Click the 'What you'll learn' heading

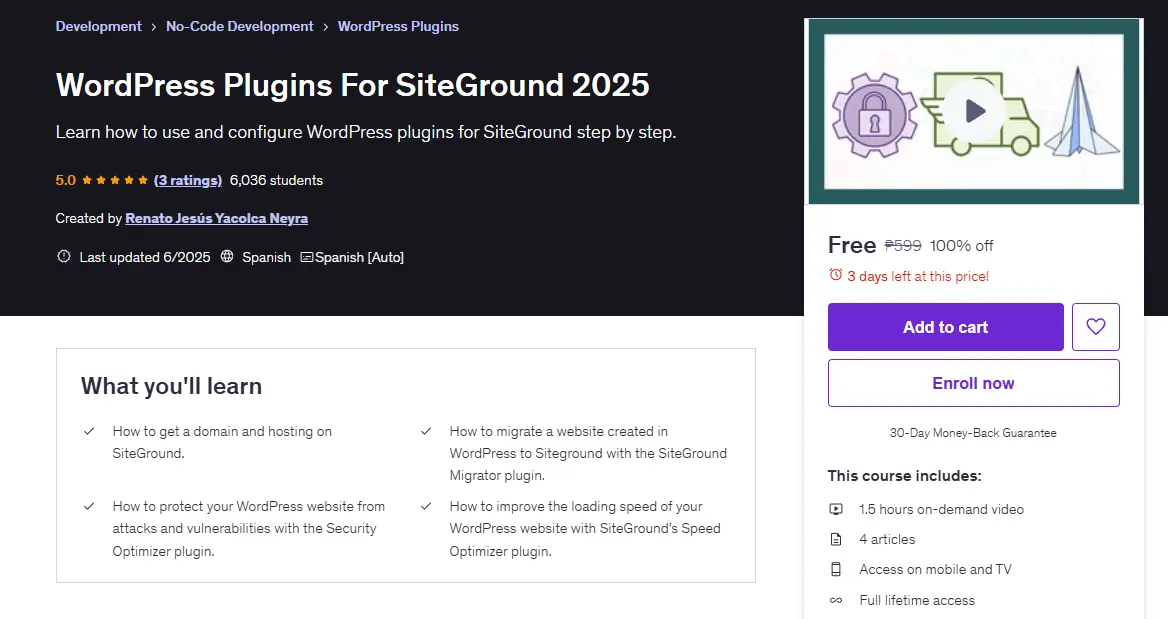(x=171, y=386)
